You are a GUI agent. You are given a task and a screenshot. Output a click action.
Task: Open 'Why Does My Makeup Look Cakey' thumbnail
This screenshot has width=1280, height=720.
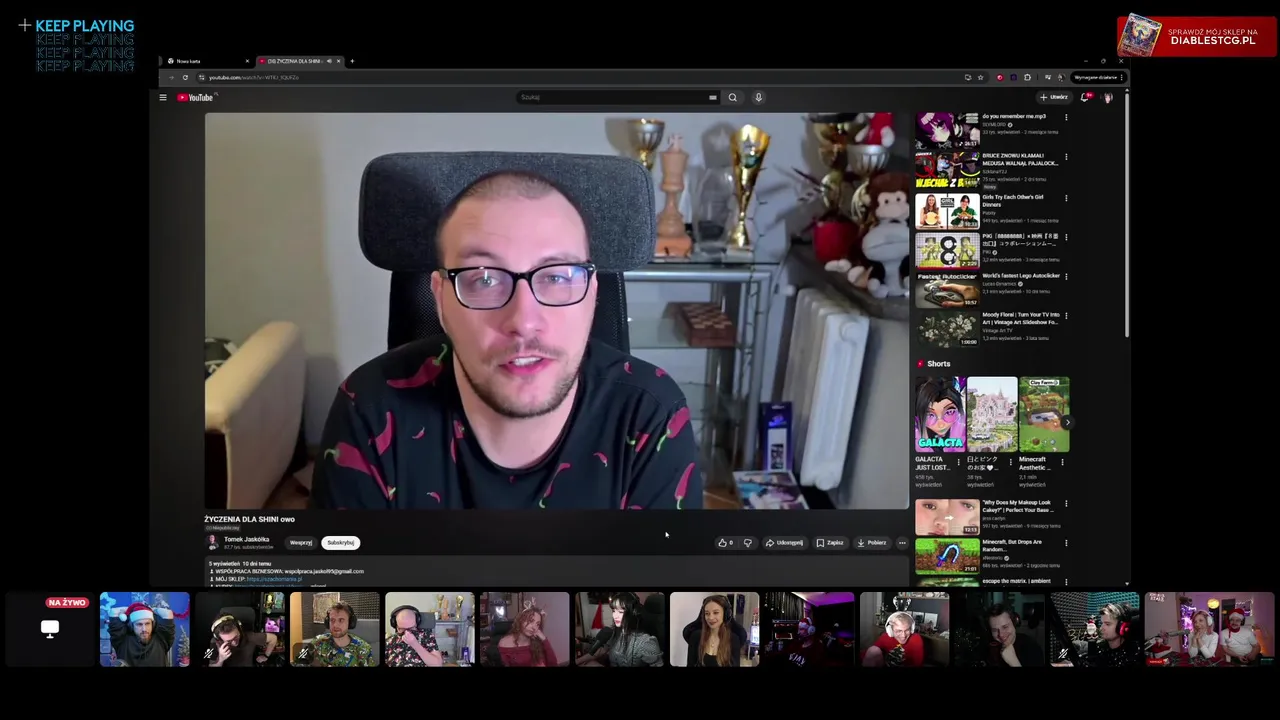947,517
